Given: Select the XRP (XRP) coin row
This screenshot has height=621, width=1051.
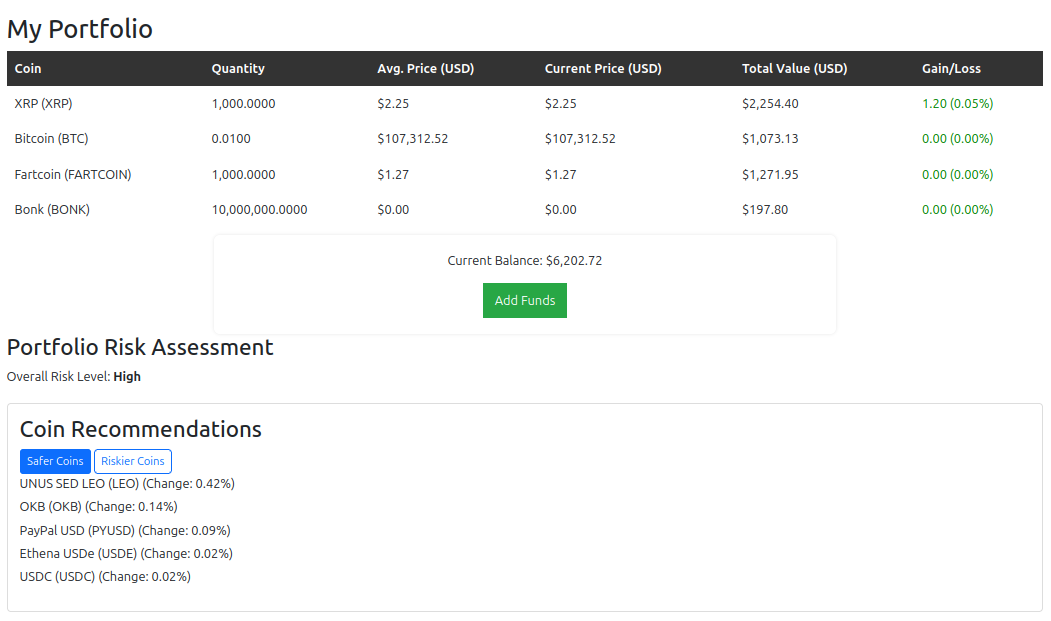Looking at the screenshot, I should point(43,104).
